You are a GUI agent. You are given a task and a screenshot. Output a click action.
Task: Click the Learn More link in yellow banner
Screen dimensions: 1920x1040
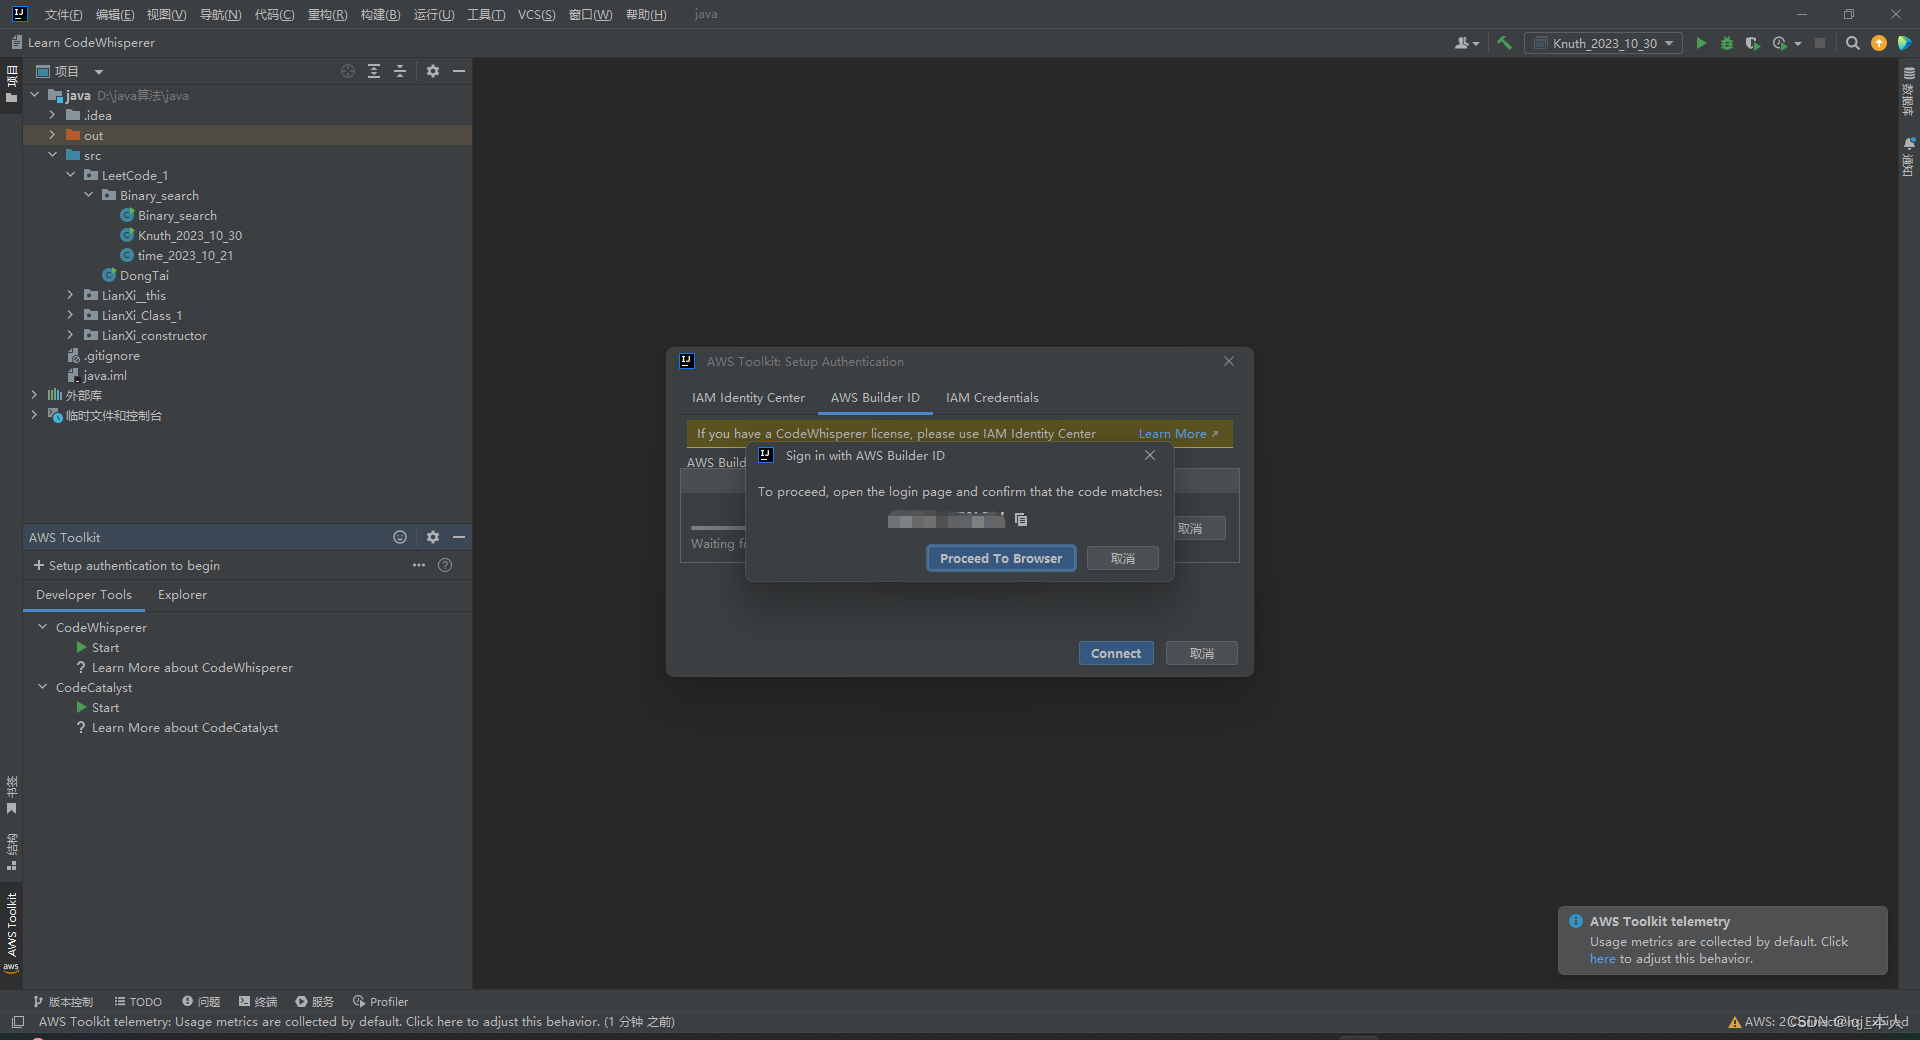tap(1178, 434)
